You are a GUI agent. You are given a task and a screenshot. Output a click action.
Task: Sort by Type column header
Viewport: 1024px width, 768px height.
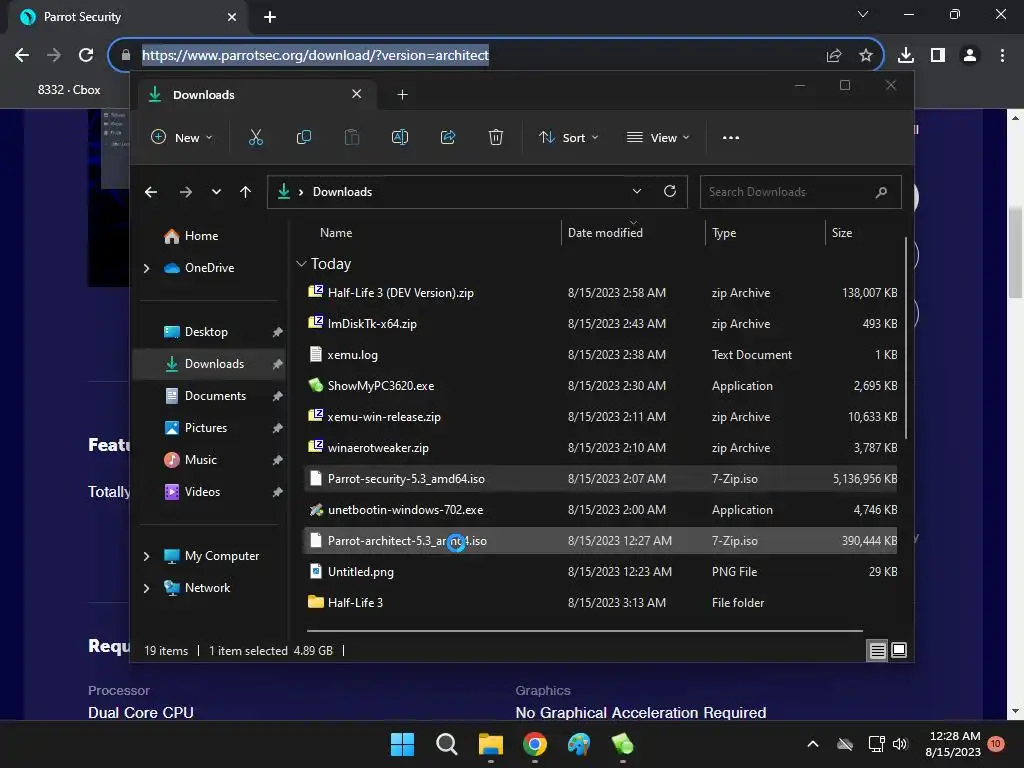pos(724,232)
